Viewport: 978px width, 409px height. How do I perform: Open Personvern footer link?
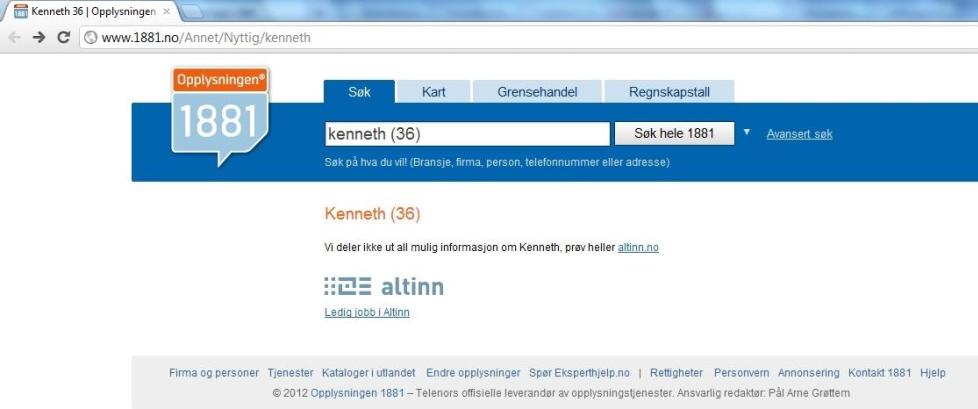(x=742, y=373)
